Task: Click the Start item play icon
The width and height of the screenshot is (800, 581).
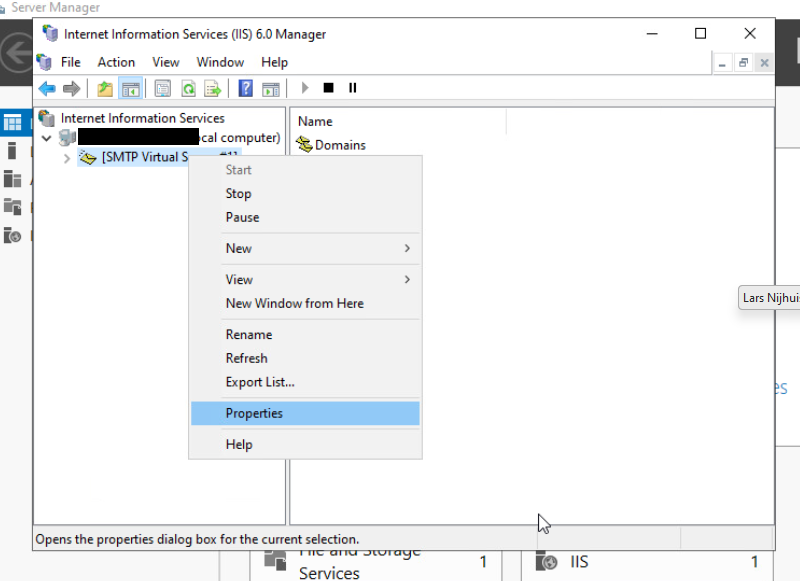Action: coord(305,88)
